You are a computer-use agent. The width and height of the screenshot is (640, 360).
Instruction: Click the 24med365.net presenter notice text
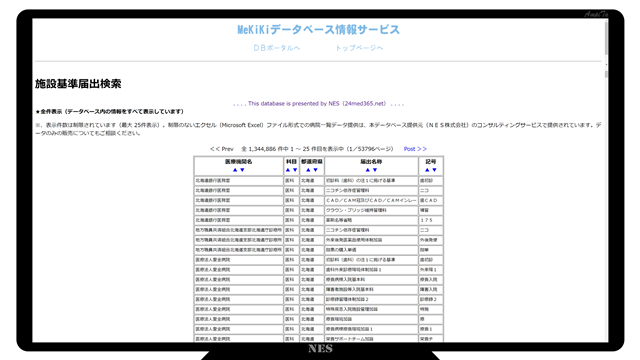(318, 104)
